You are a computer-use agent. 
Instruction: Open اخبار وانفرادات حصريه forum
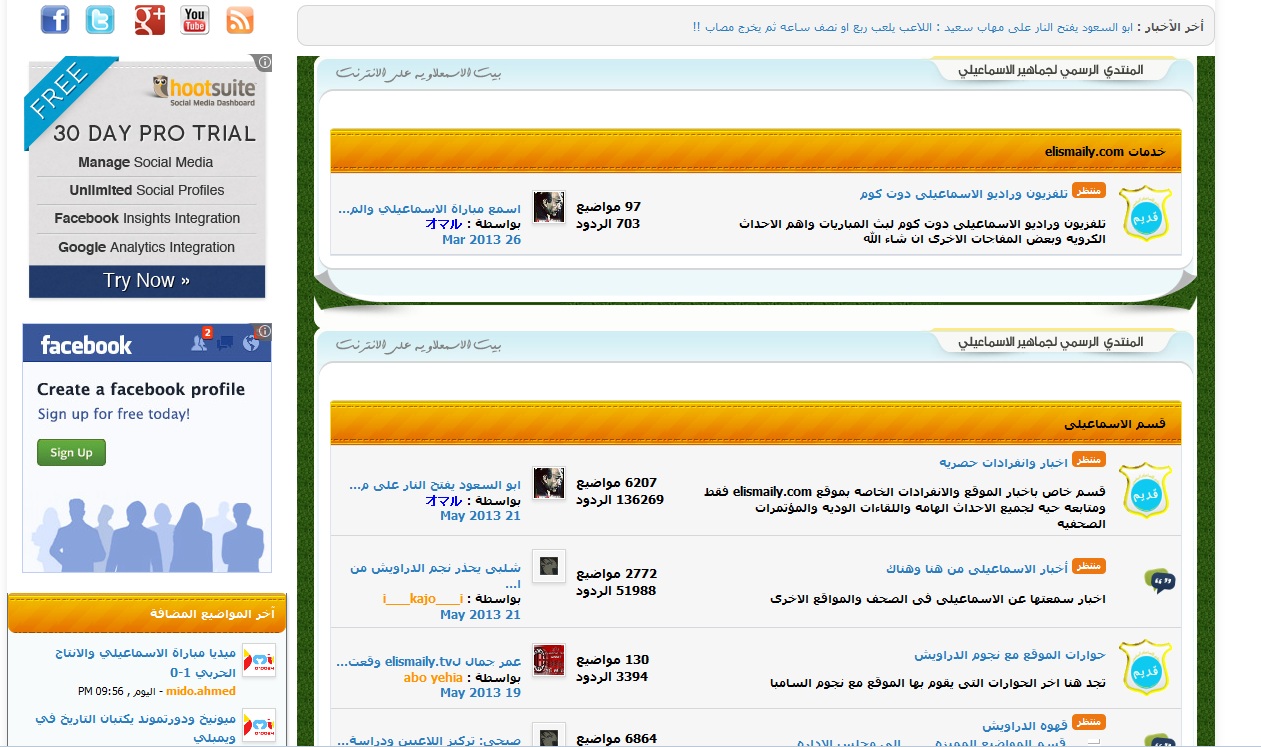[x=1004, y=462]
